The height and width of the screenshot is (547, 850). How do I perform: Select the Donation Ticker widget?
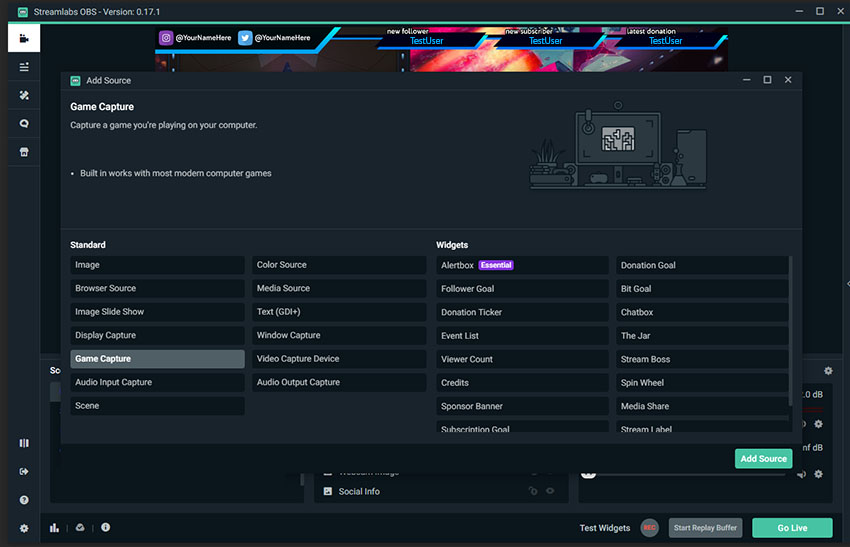(x=523, y=312)
